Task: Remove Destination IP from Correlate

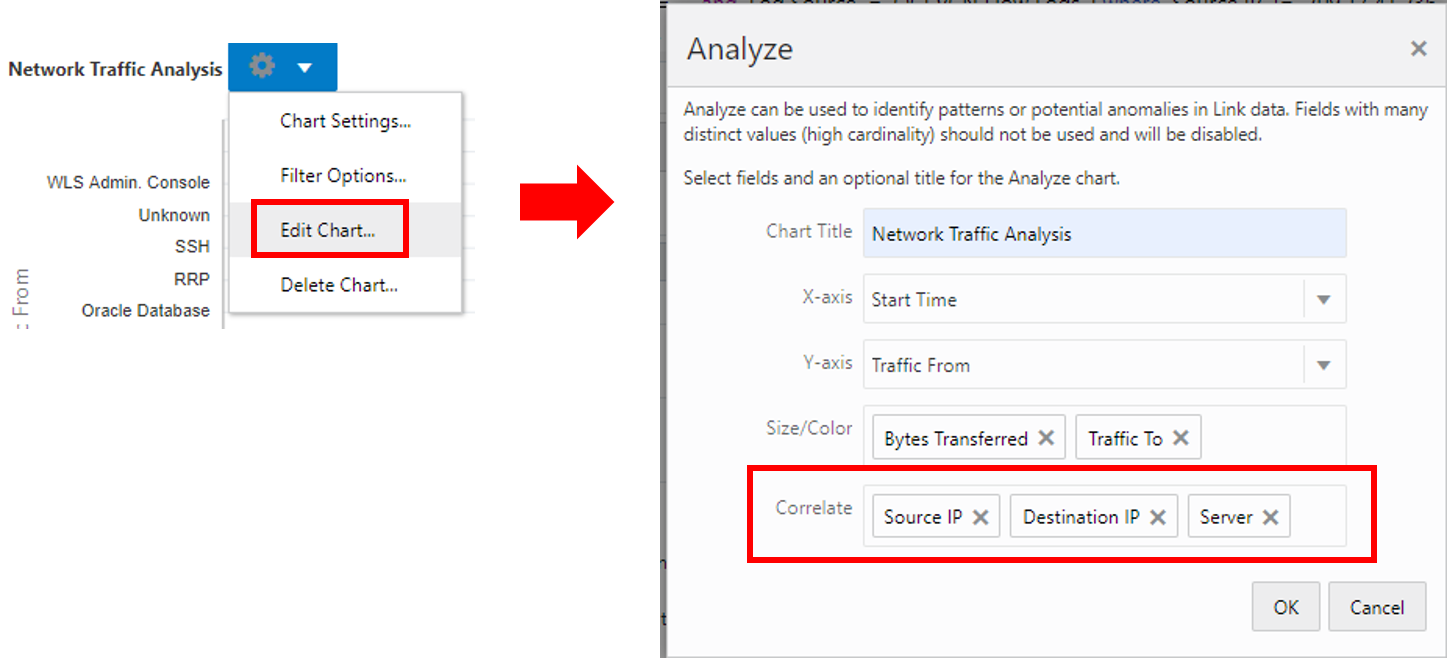Action: pyautogui.click(x=1158, y=517)
